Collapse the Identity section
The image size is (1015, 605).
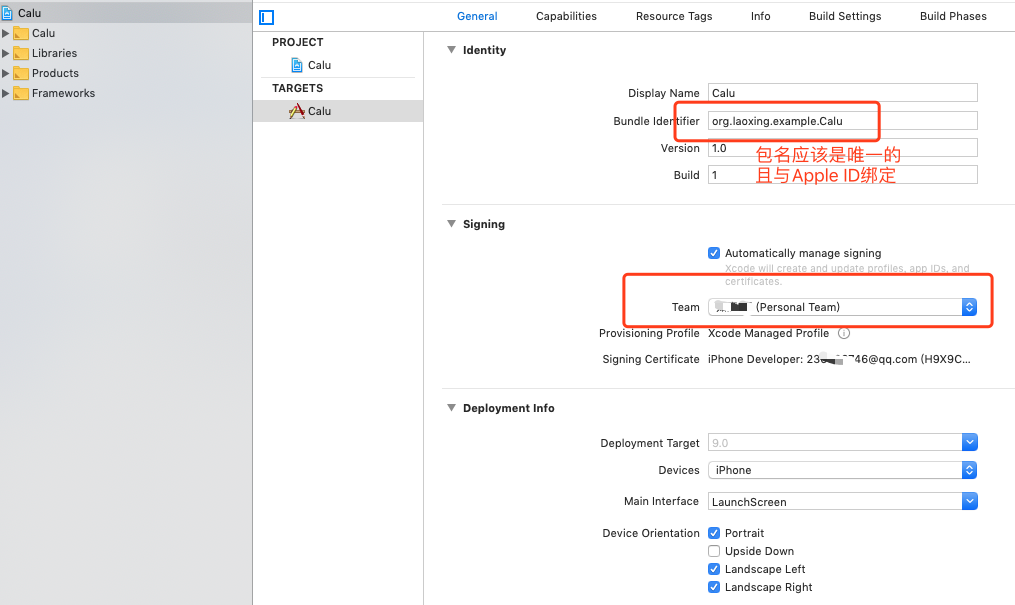coord(451,50)
